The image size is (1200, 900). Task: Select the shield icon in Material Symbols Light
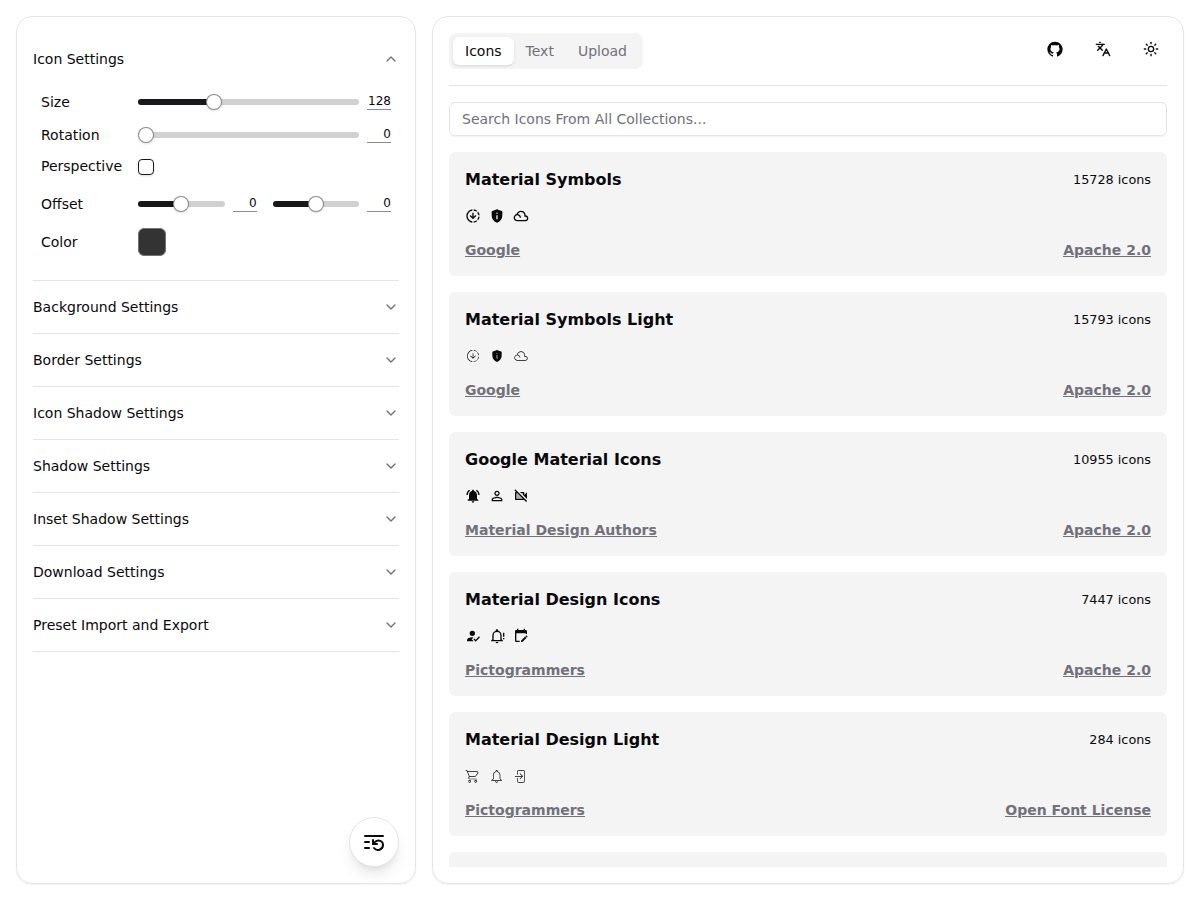(x=497, y=356)
